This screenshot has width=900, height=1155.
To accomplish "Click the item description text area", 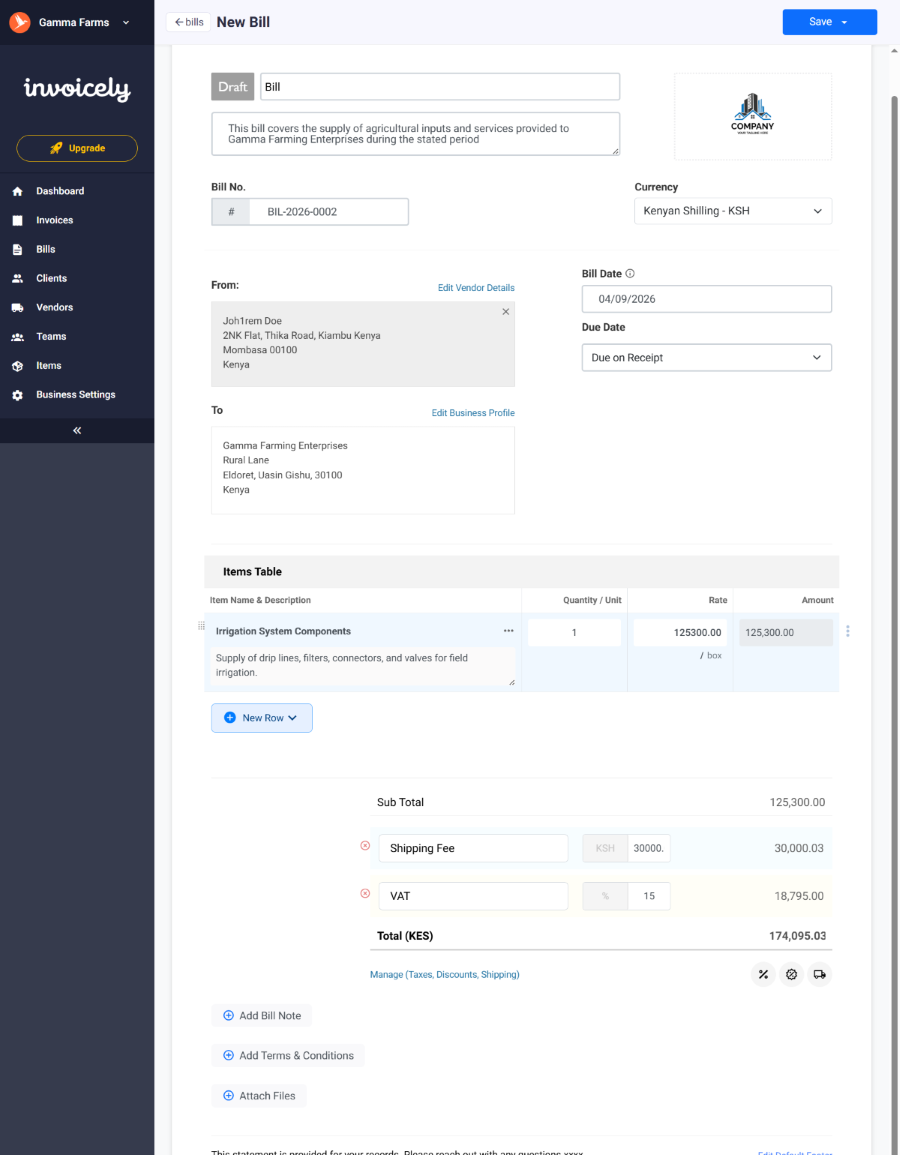I will [x=363, y=667].
